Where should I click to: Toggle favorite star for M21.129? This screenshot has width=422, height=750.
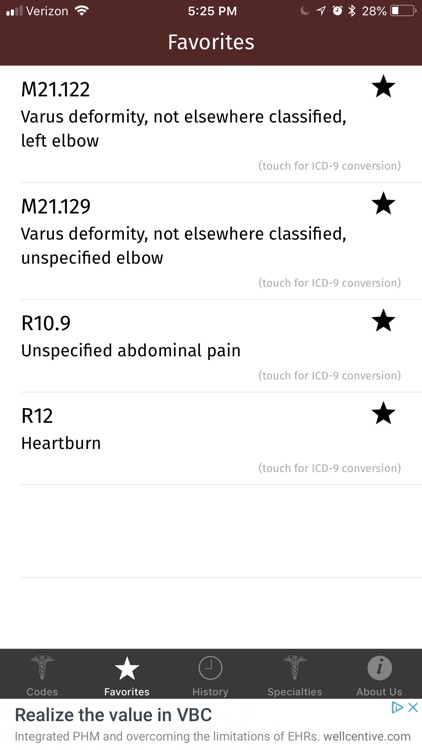coord(383,204)
